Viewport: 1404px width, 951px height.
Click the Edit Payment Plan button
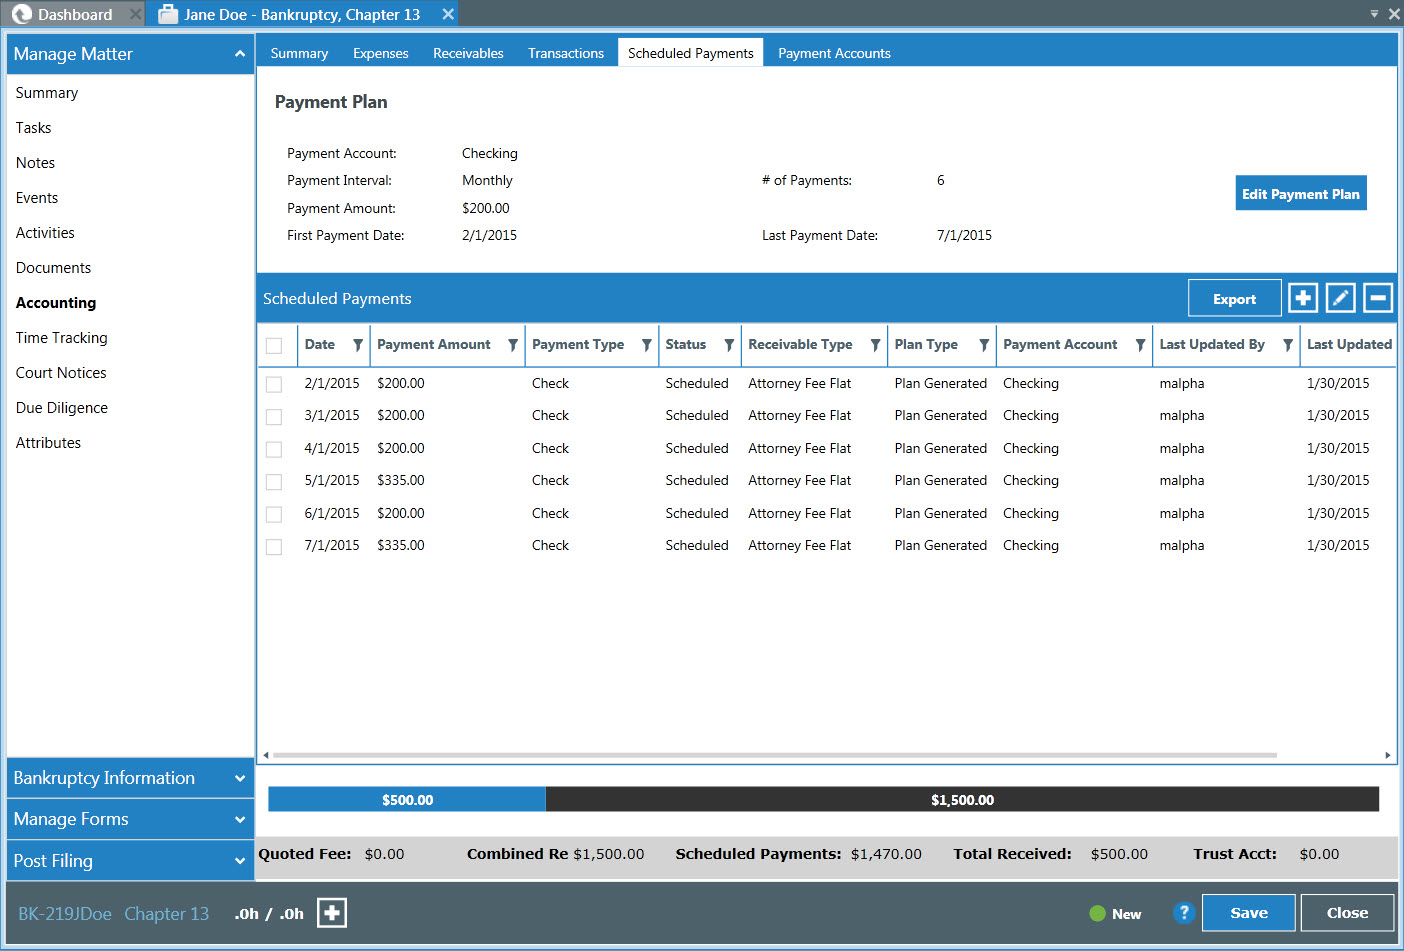(x=1300, y=194)
